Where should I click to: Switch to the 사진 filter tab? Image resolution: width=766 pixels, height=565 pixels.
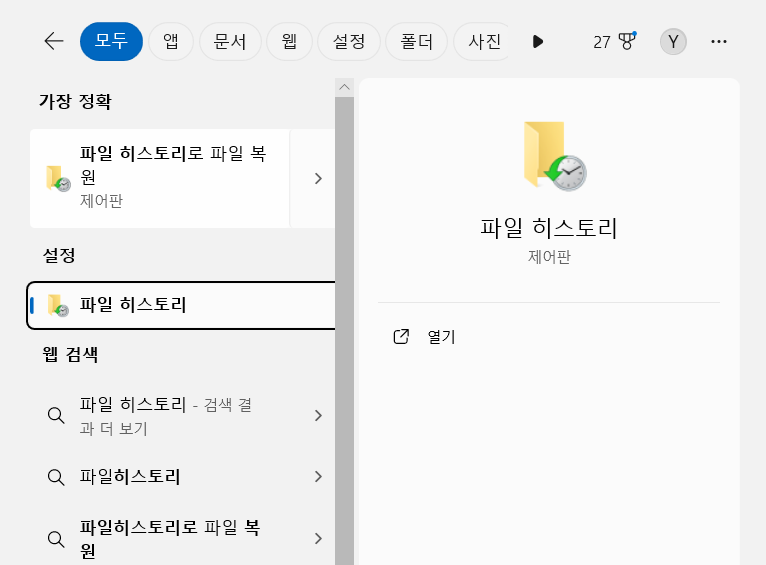coord(483,42)
